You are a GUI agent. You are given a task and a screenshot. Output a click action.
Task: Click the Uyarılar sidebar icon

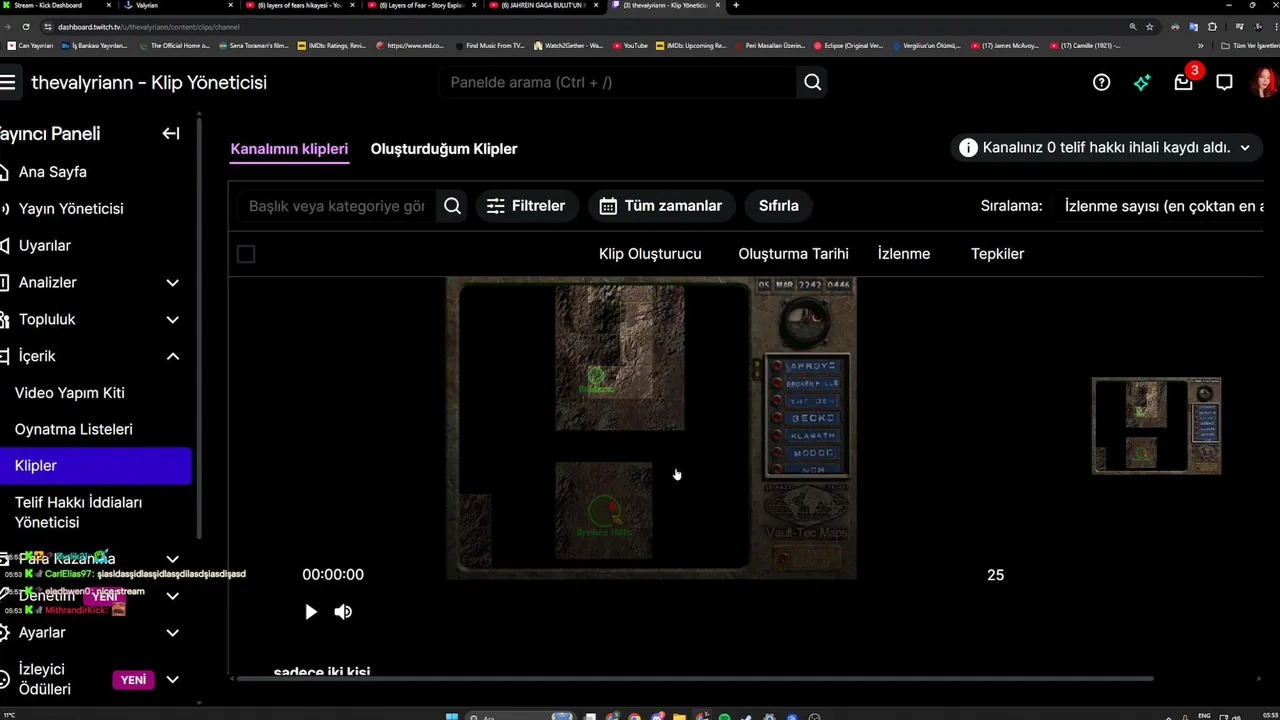[4, 246]
